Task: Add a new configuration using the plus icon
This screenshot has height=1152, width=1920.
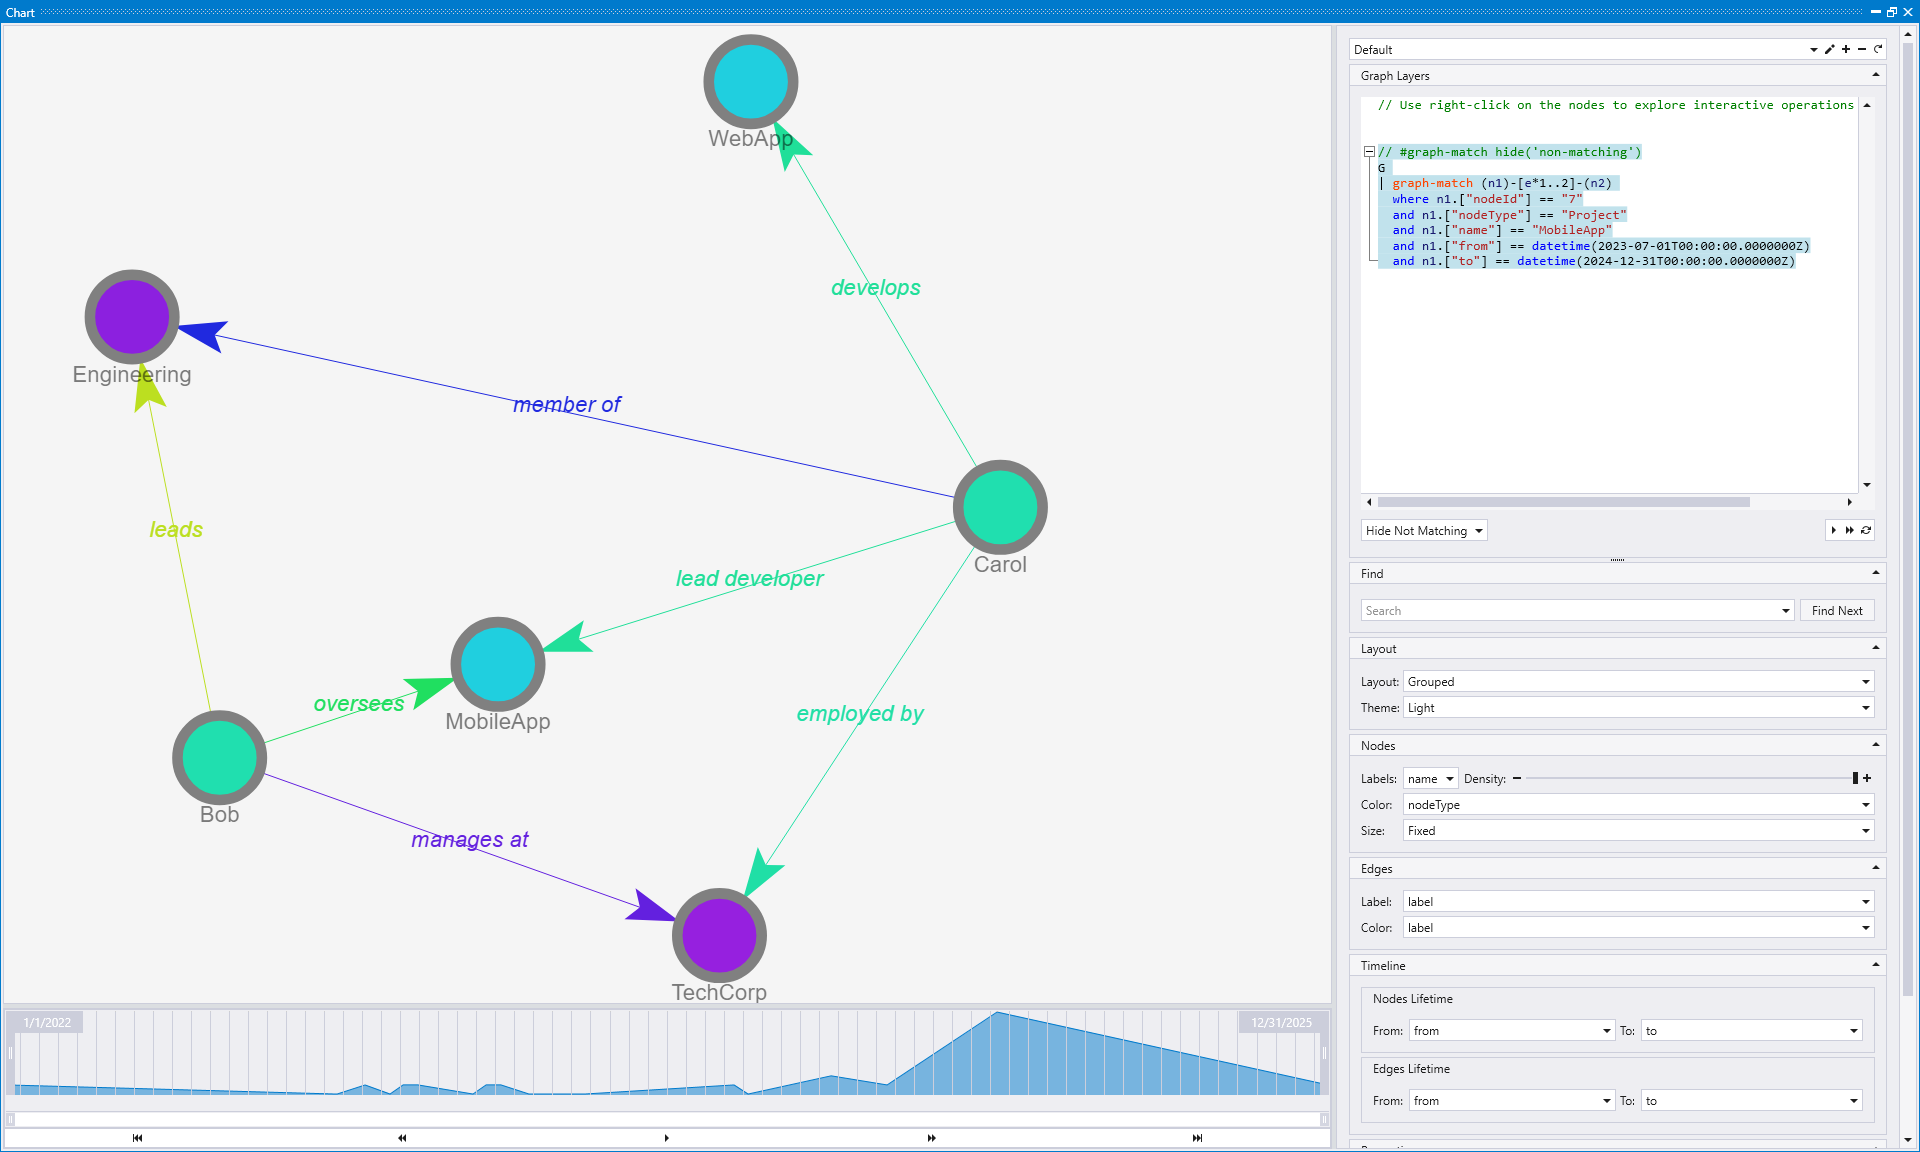Action: (1846, 50)
